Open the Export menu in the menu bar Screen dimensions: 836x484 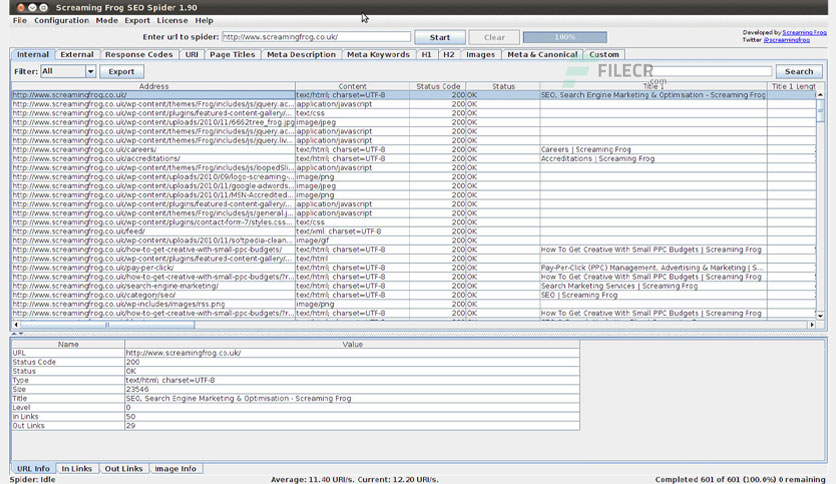point(137,20)
